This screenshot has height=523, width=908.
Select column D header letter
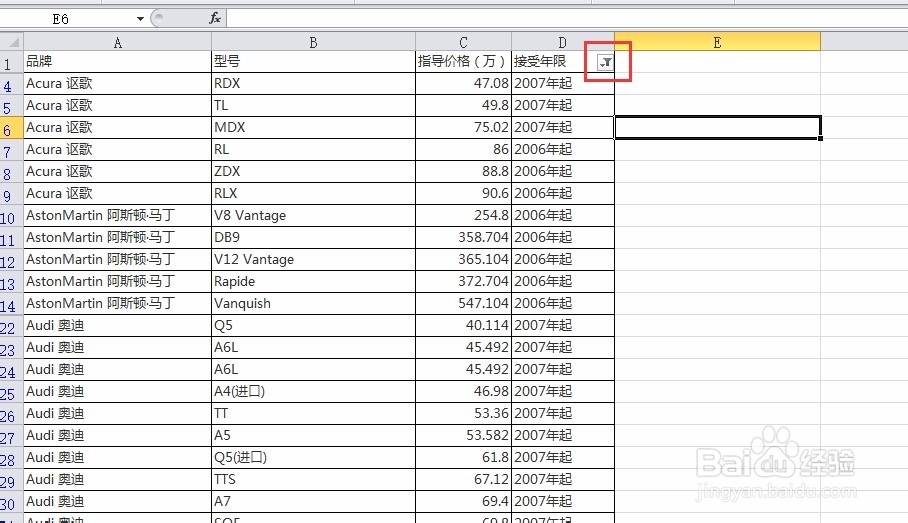click(562, 42)
